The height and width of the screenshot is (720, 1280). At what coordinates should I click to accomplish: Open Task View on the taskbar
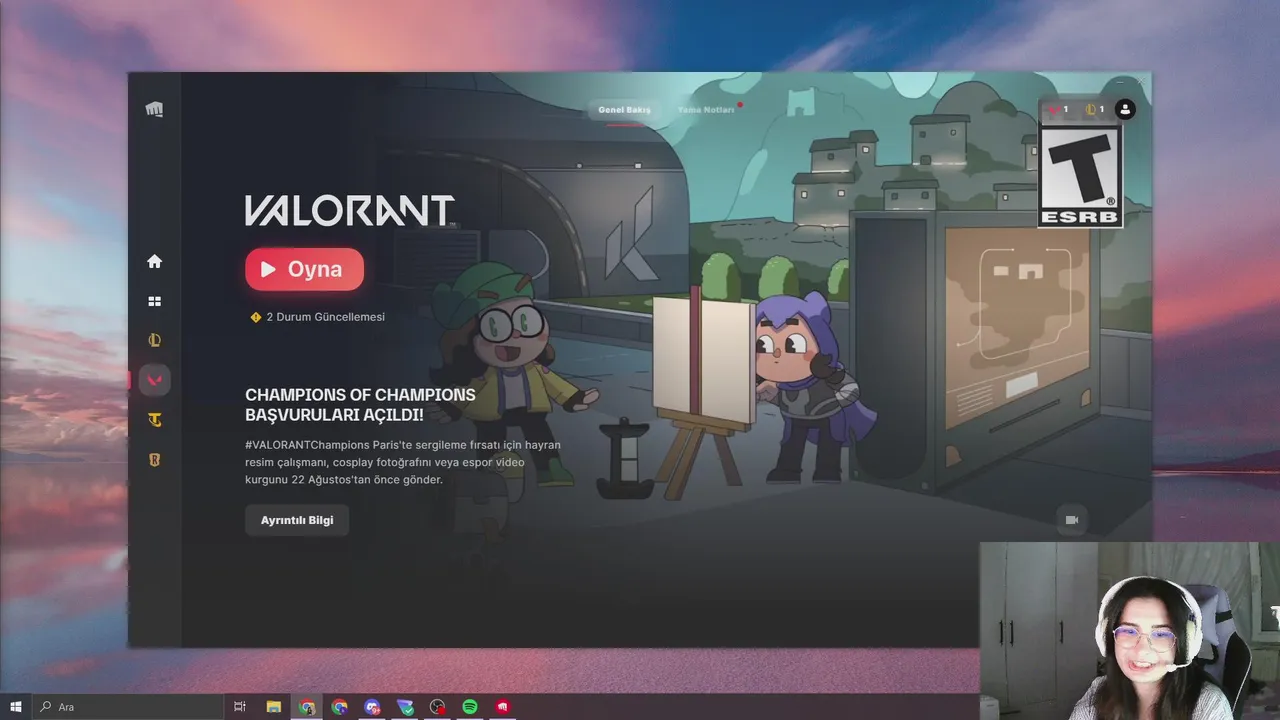(x=240, y=707)
